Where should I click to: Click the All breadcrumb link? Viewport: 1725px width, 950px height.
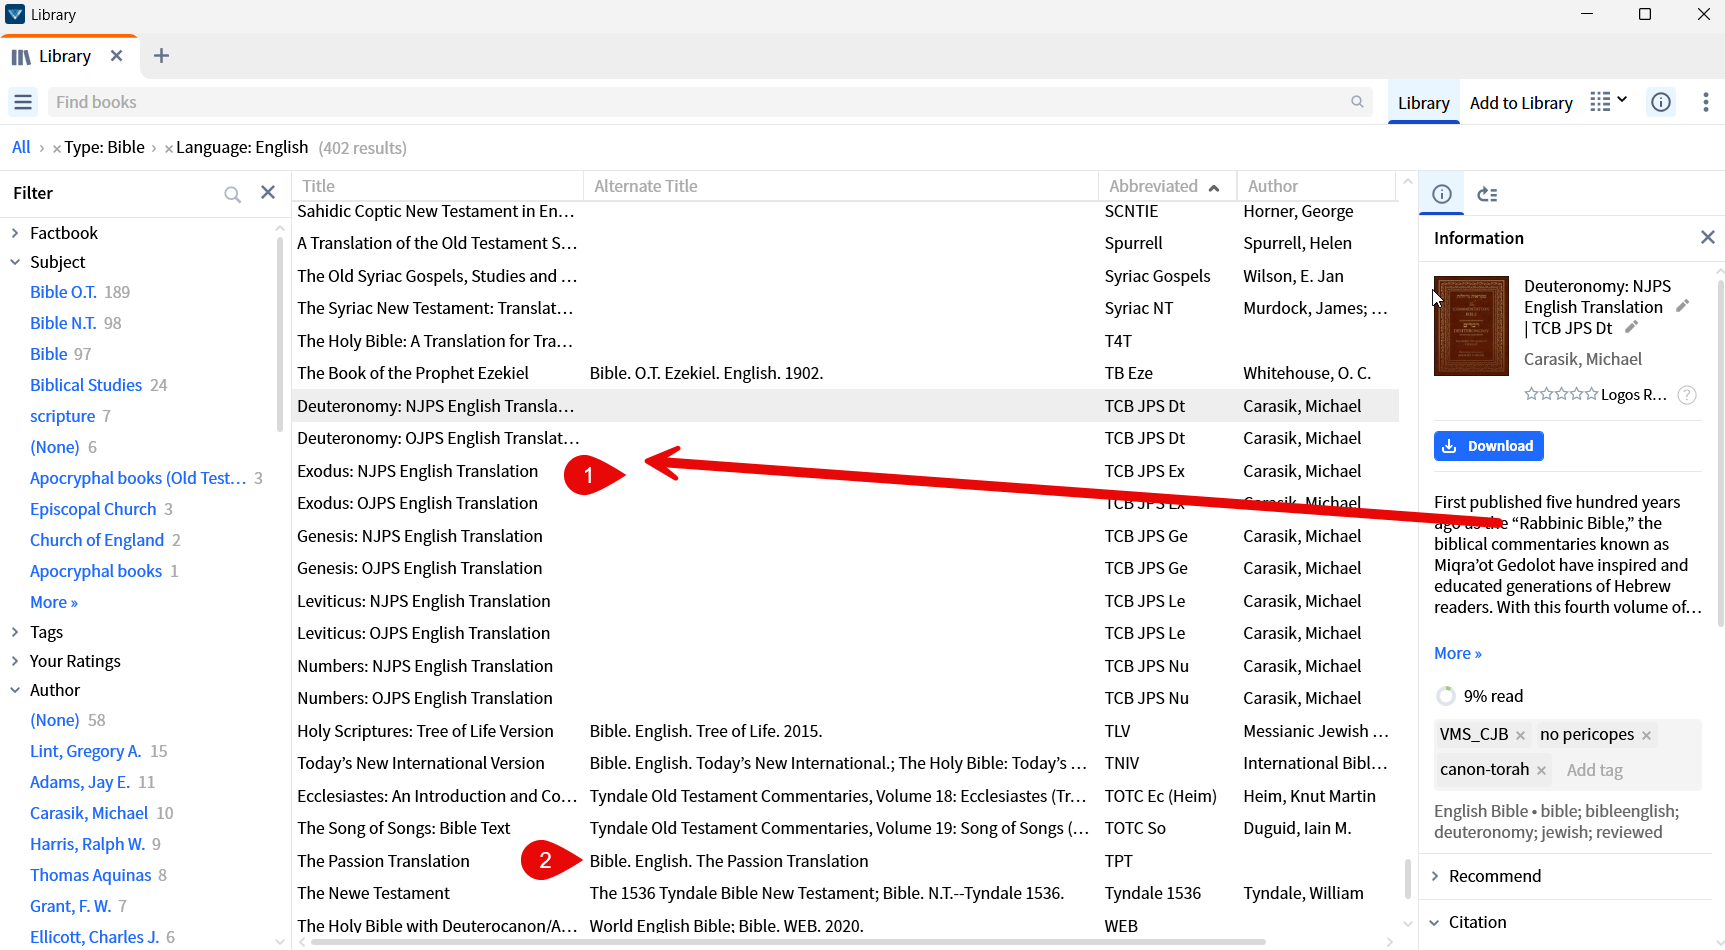pos(21,147)
